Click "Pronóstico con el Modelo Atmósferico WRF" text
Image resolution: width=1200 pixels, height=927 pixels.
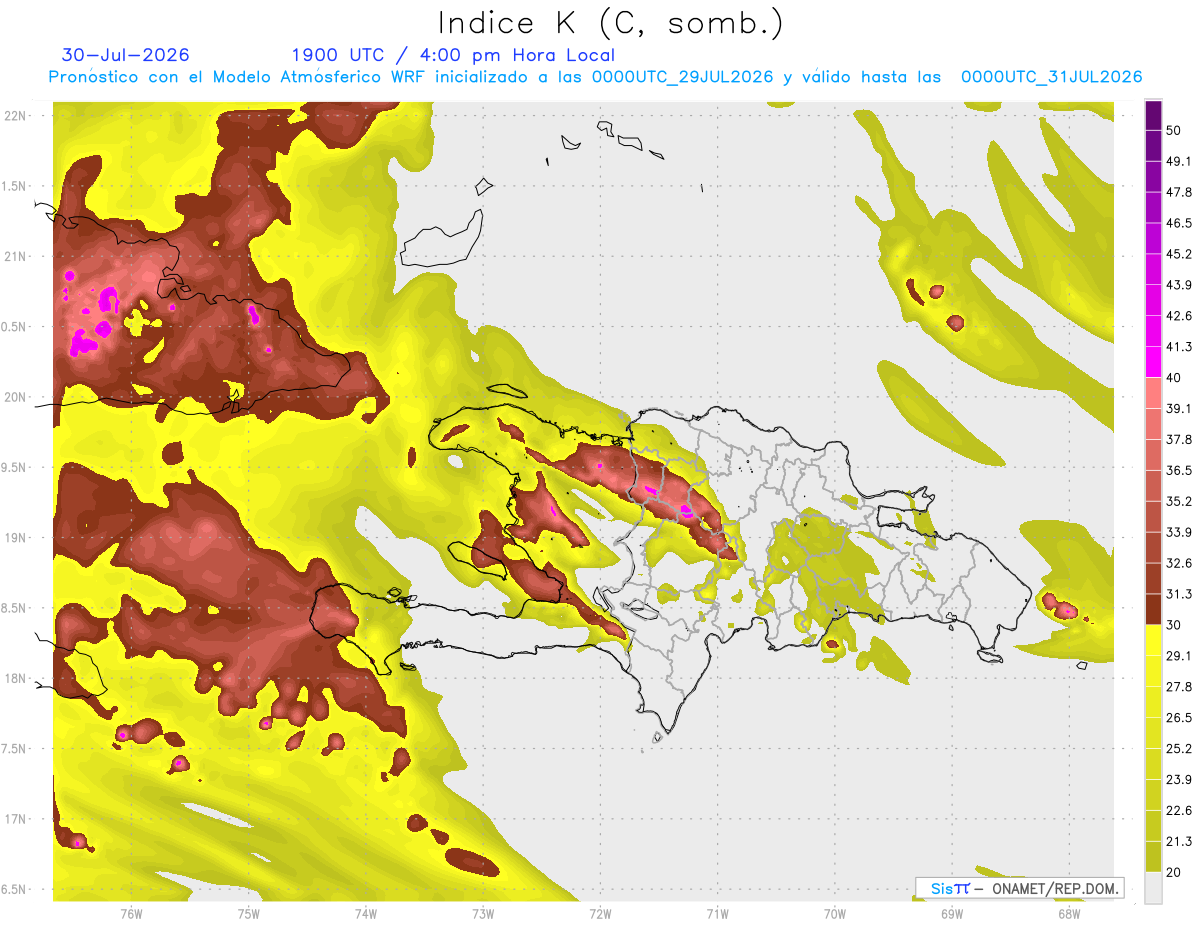pyautogui.click(x=239, y=76)
